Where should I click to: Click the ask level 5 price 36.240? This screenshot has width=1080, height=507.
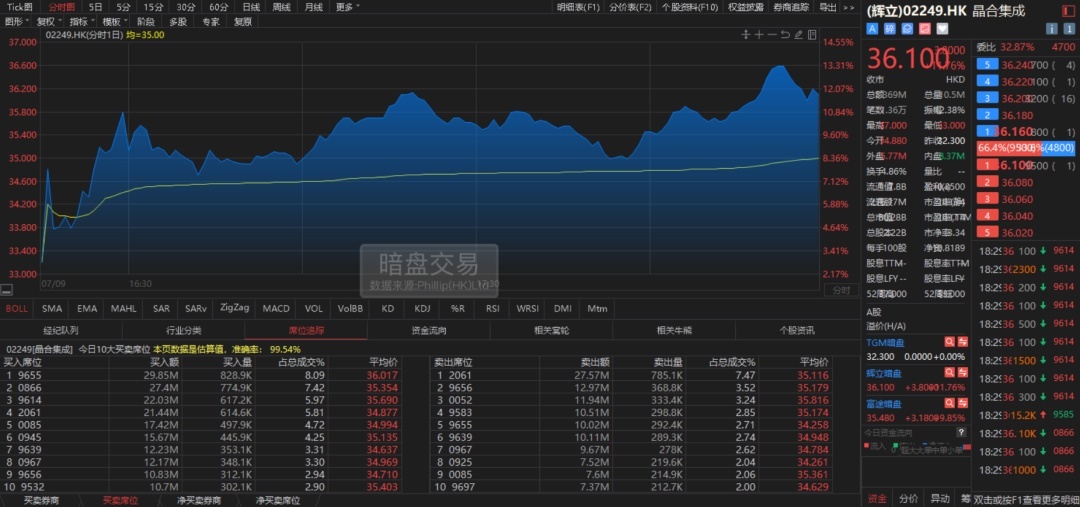1015,65
